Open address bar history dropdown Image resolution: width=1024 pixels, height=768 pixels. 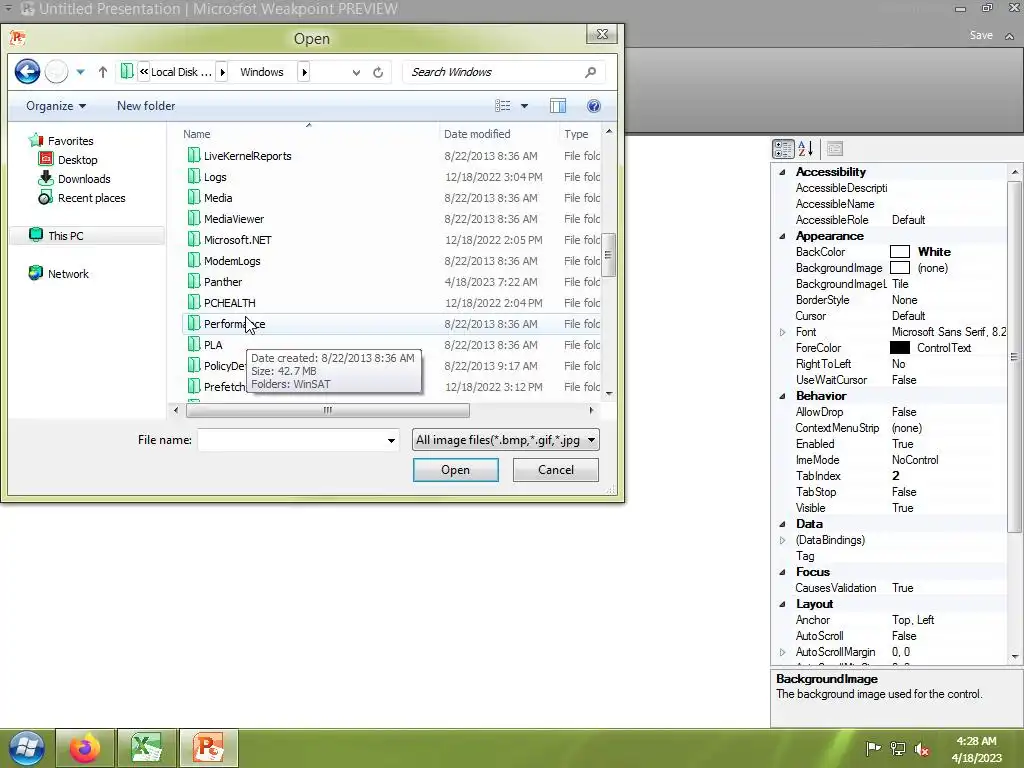point(356,72)
